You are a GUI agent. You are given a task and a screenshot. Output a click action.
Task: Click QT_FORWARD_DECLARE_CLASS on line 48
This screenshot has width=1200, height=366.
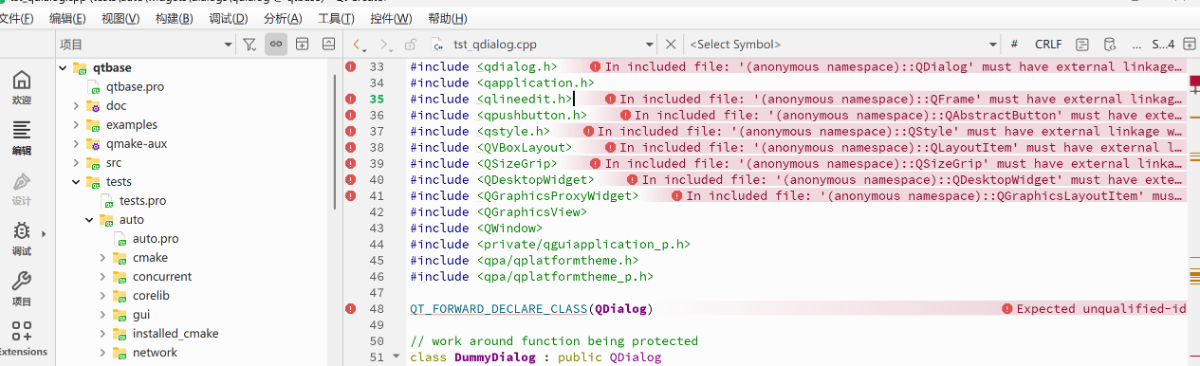[499, 309]
